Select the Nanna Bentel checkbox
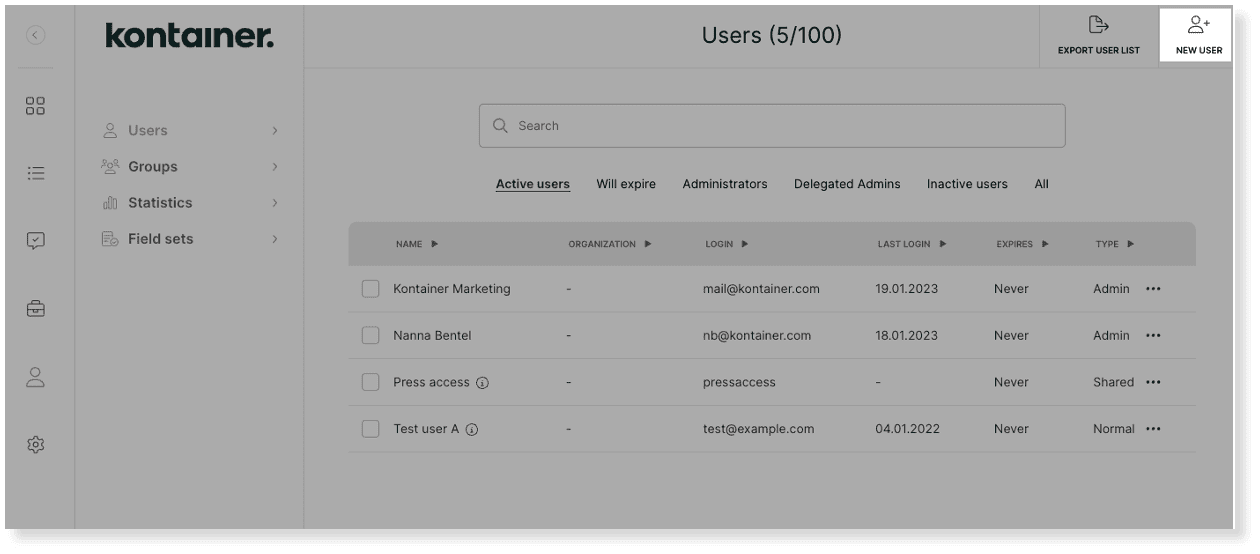1260x554 pixels. pyautogui.click(x=370, y=336)
